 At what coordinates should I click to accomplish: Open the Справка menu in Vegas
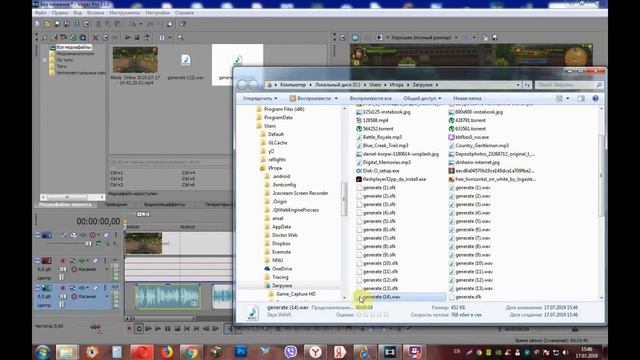(x=184, y=13)
